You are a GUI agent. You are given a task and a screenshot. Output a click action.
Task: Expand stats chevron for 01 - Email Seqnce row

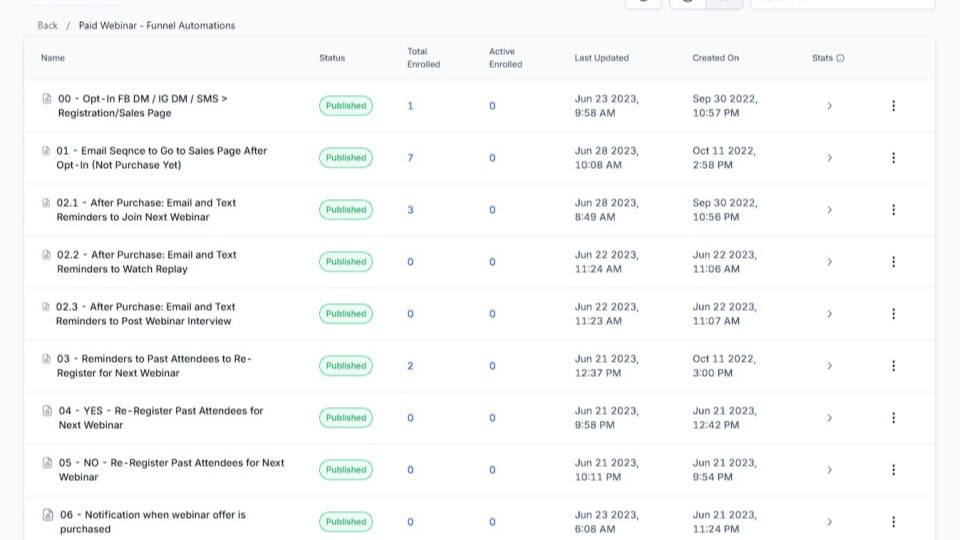click(x=830, y=158)
